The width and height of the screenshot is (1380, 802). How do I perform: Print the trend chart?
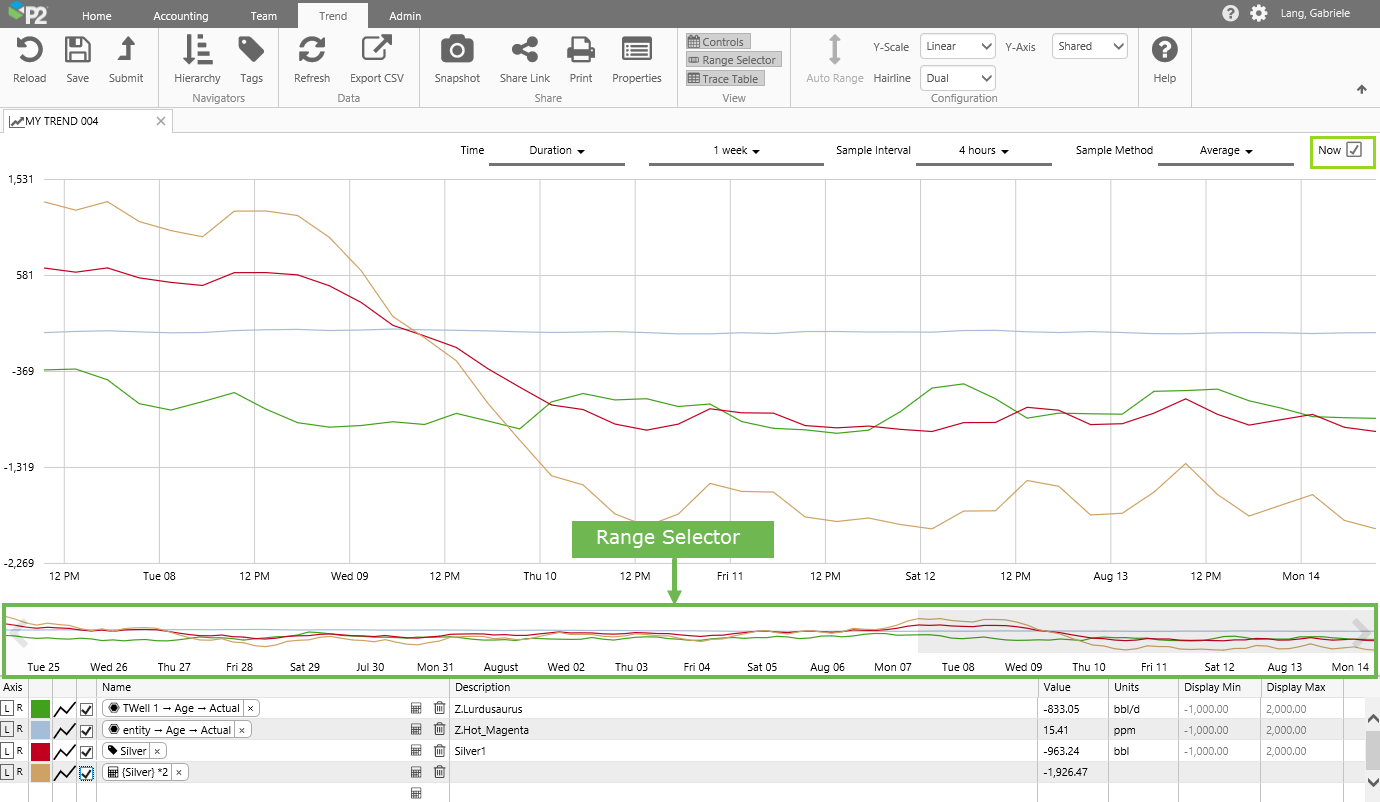(x=581, y=50)
